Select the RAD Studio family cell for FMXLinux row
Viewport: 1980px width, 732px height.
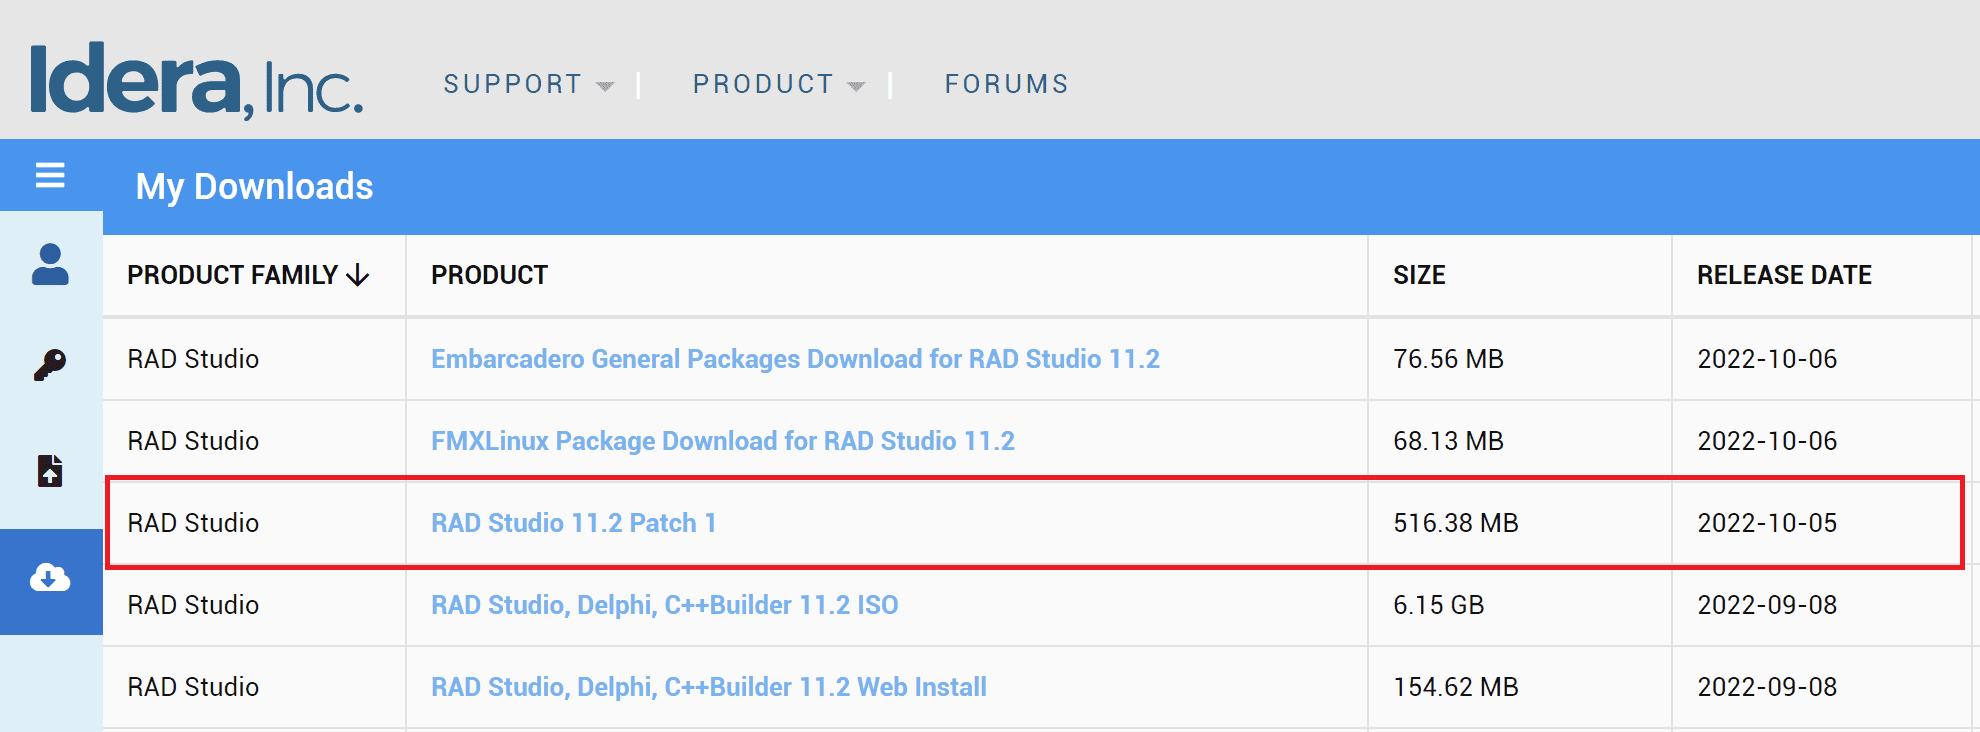tap(193, 441)
